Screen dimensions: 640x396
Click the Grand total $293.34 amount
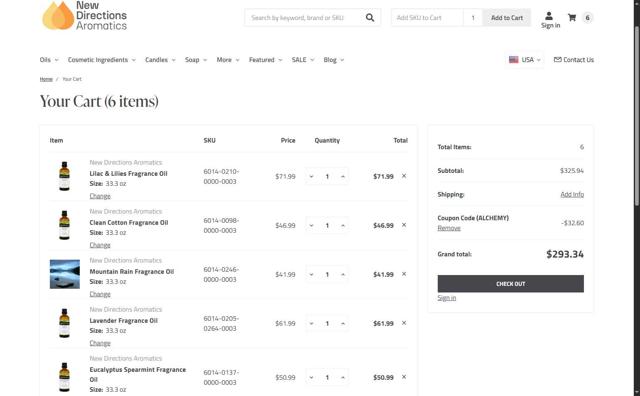pyautogui.click(x=565, y=254)
